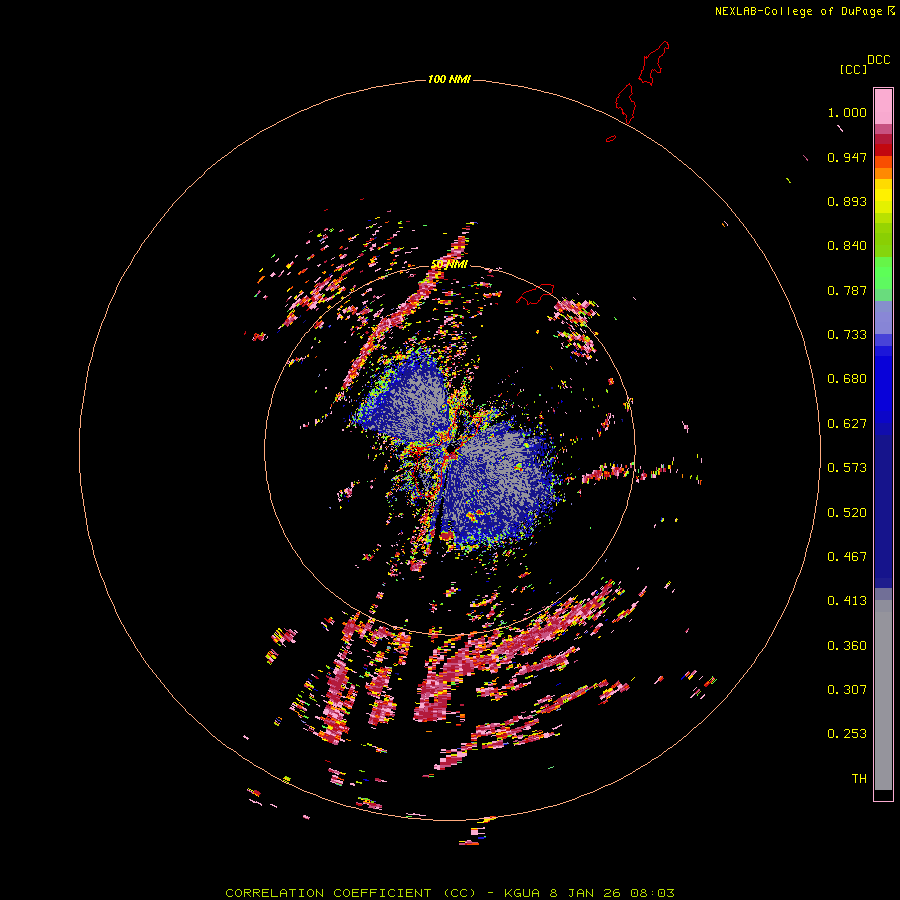Screen dimensions: 900x900
Task: Click the DCC product label above the legend
Action: tap(878, 60)
